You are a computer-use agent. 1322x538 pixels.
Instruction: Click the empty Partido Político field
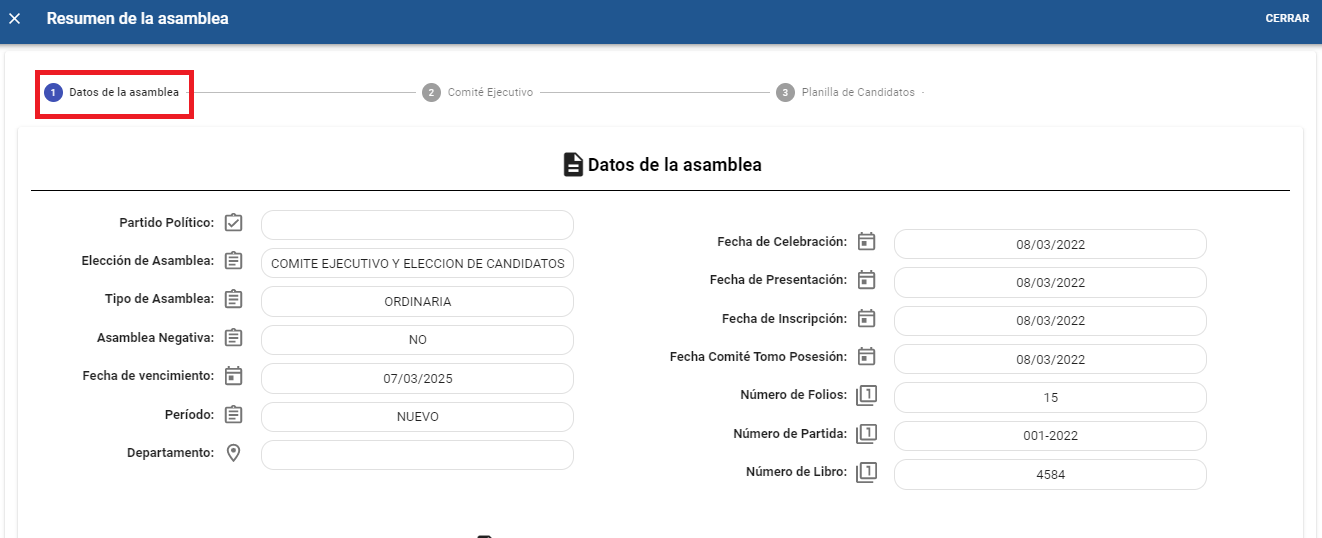[x=417, y=225]
